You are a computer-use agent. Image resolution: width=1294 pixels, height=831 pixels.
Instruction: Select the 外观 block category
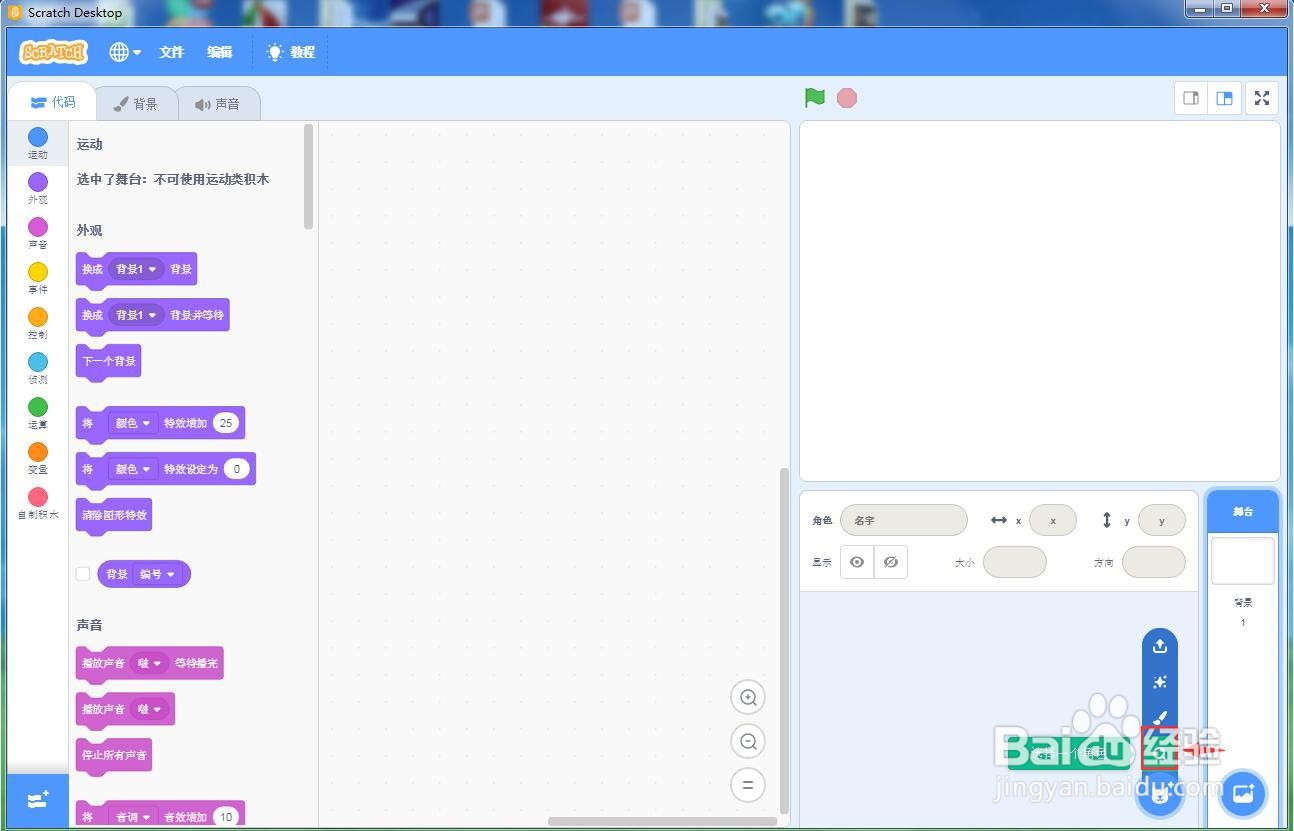[37, 189]
